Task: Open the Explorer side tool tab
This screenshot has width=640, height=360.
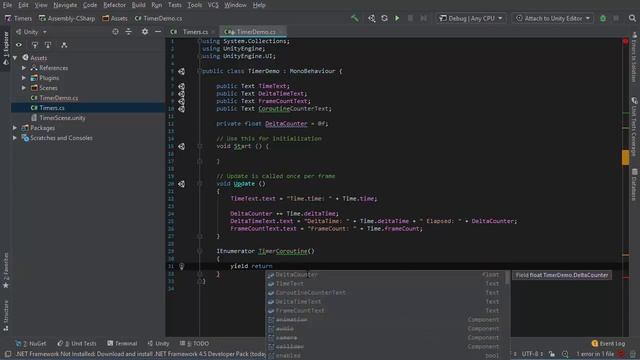Action: [x=5, y=49]
